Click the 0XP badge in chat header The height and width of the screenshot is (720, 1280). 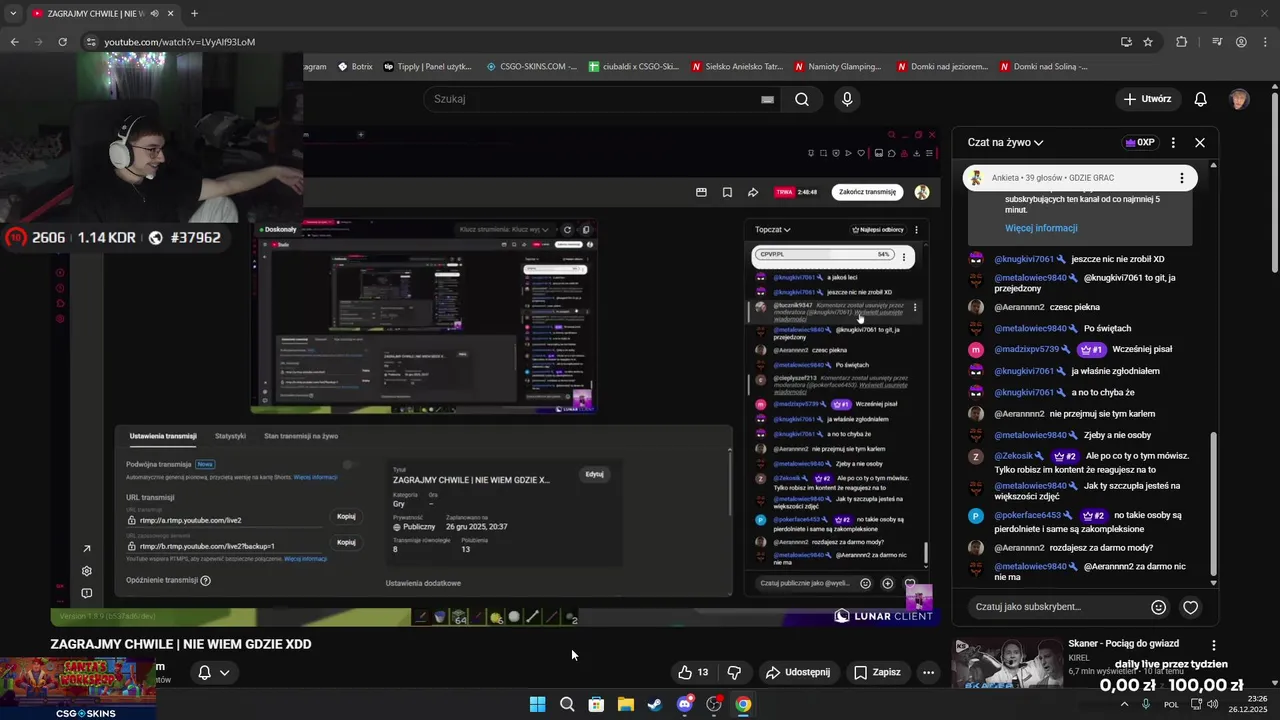[x=1140, y=142]
